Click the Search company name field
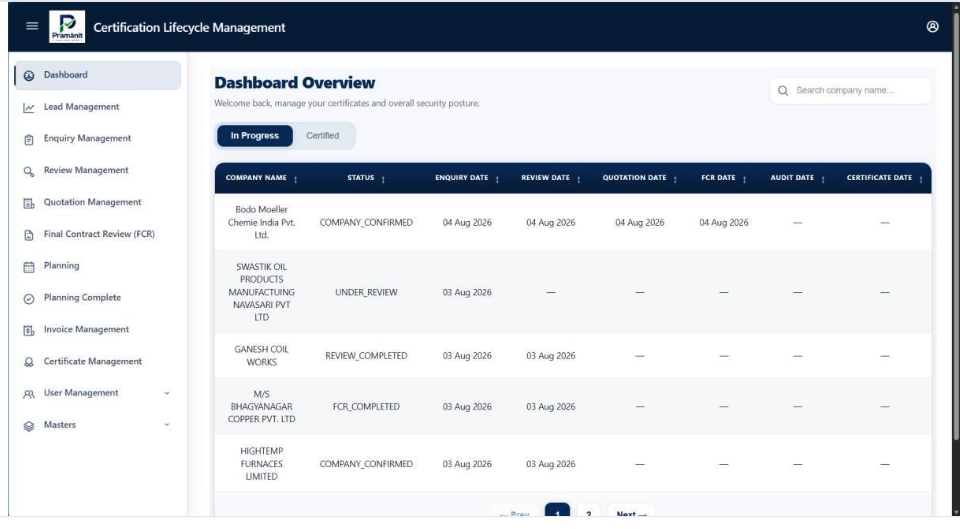Viewport: 960px width, 529px height. point(850,91)
